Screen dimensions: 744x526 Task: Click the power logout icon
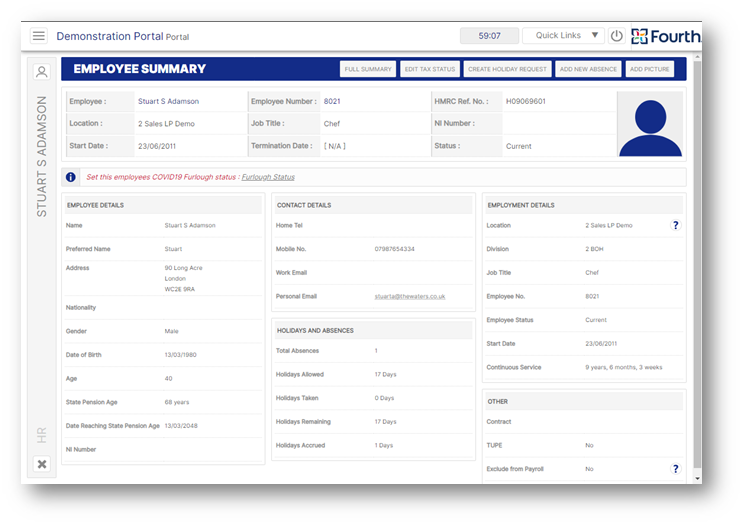pos(616,36)
